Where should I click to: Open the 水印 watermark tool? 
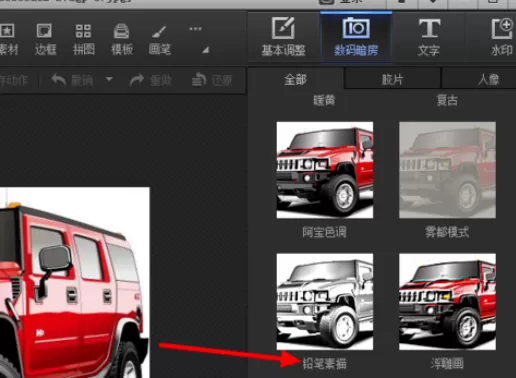(502, 37)
